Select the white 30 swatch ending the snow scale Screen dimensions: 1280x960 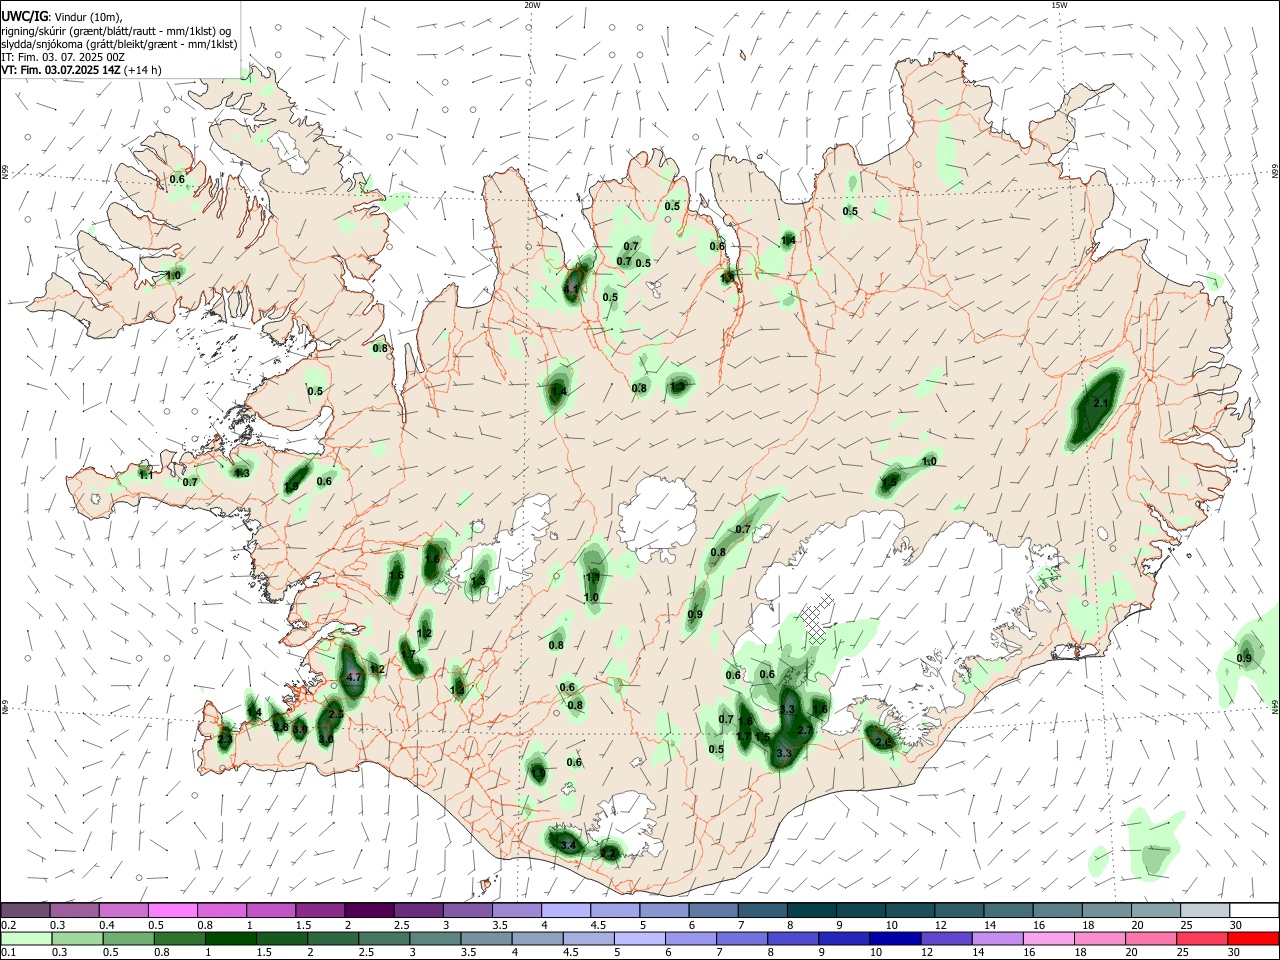coord(1254,910)
